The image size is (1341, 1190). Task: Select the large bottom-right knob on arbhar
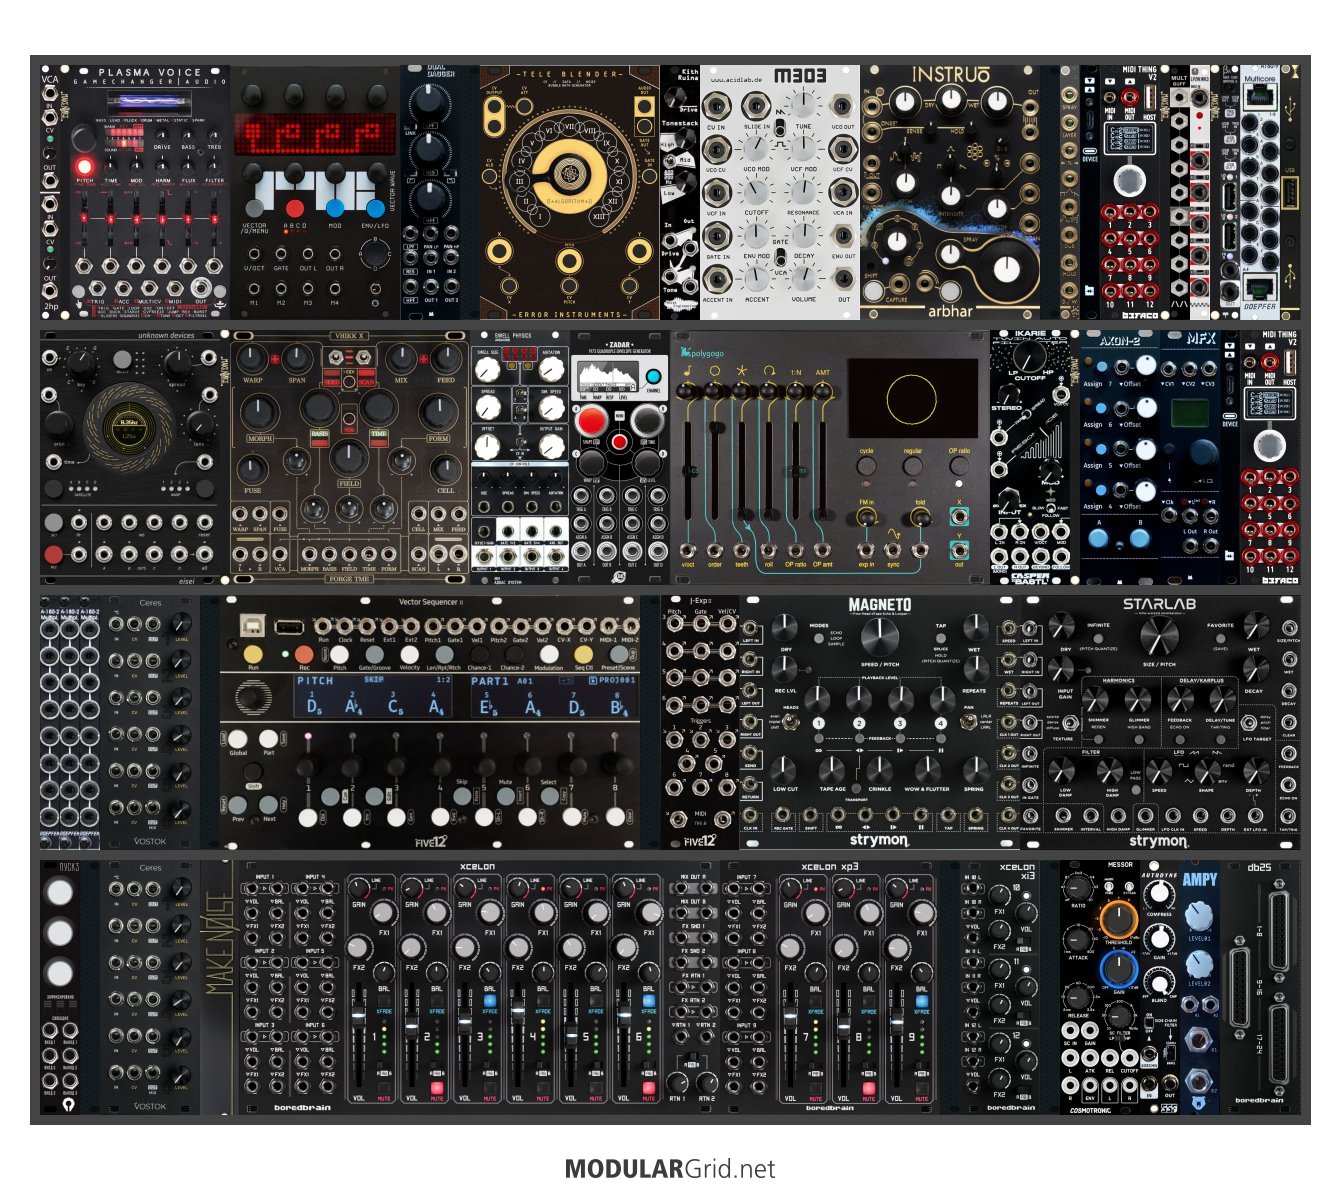pyautogui.click(x=1007, y=268)
